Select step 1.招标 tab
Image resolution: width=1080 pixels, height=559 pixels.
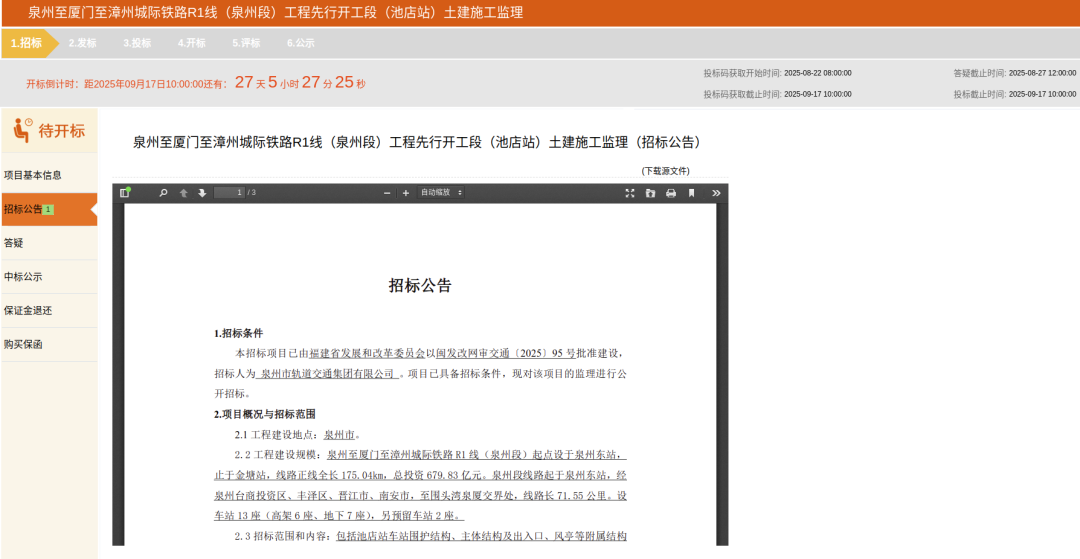point(26,43)
